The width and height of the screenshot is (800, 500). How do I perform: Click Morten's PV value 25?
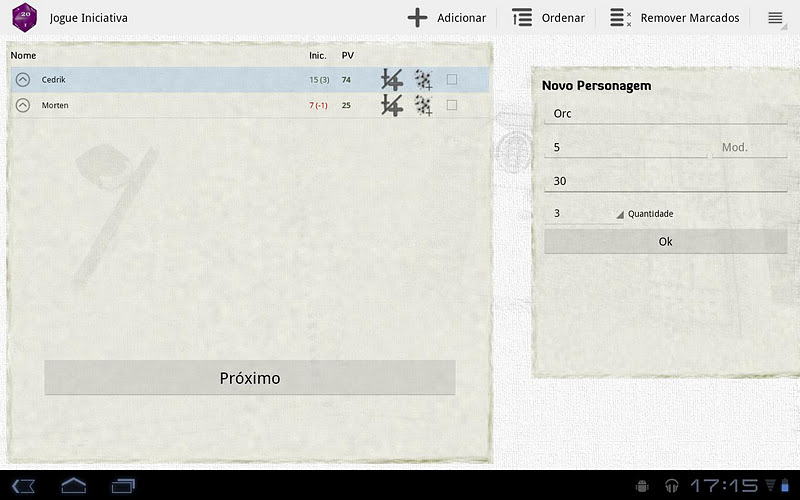pyautogui.click(x=346, y=105)
